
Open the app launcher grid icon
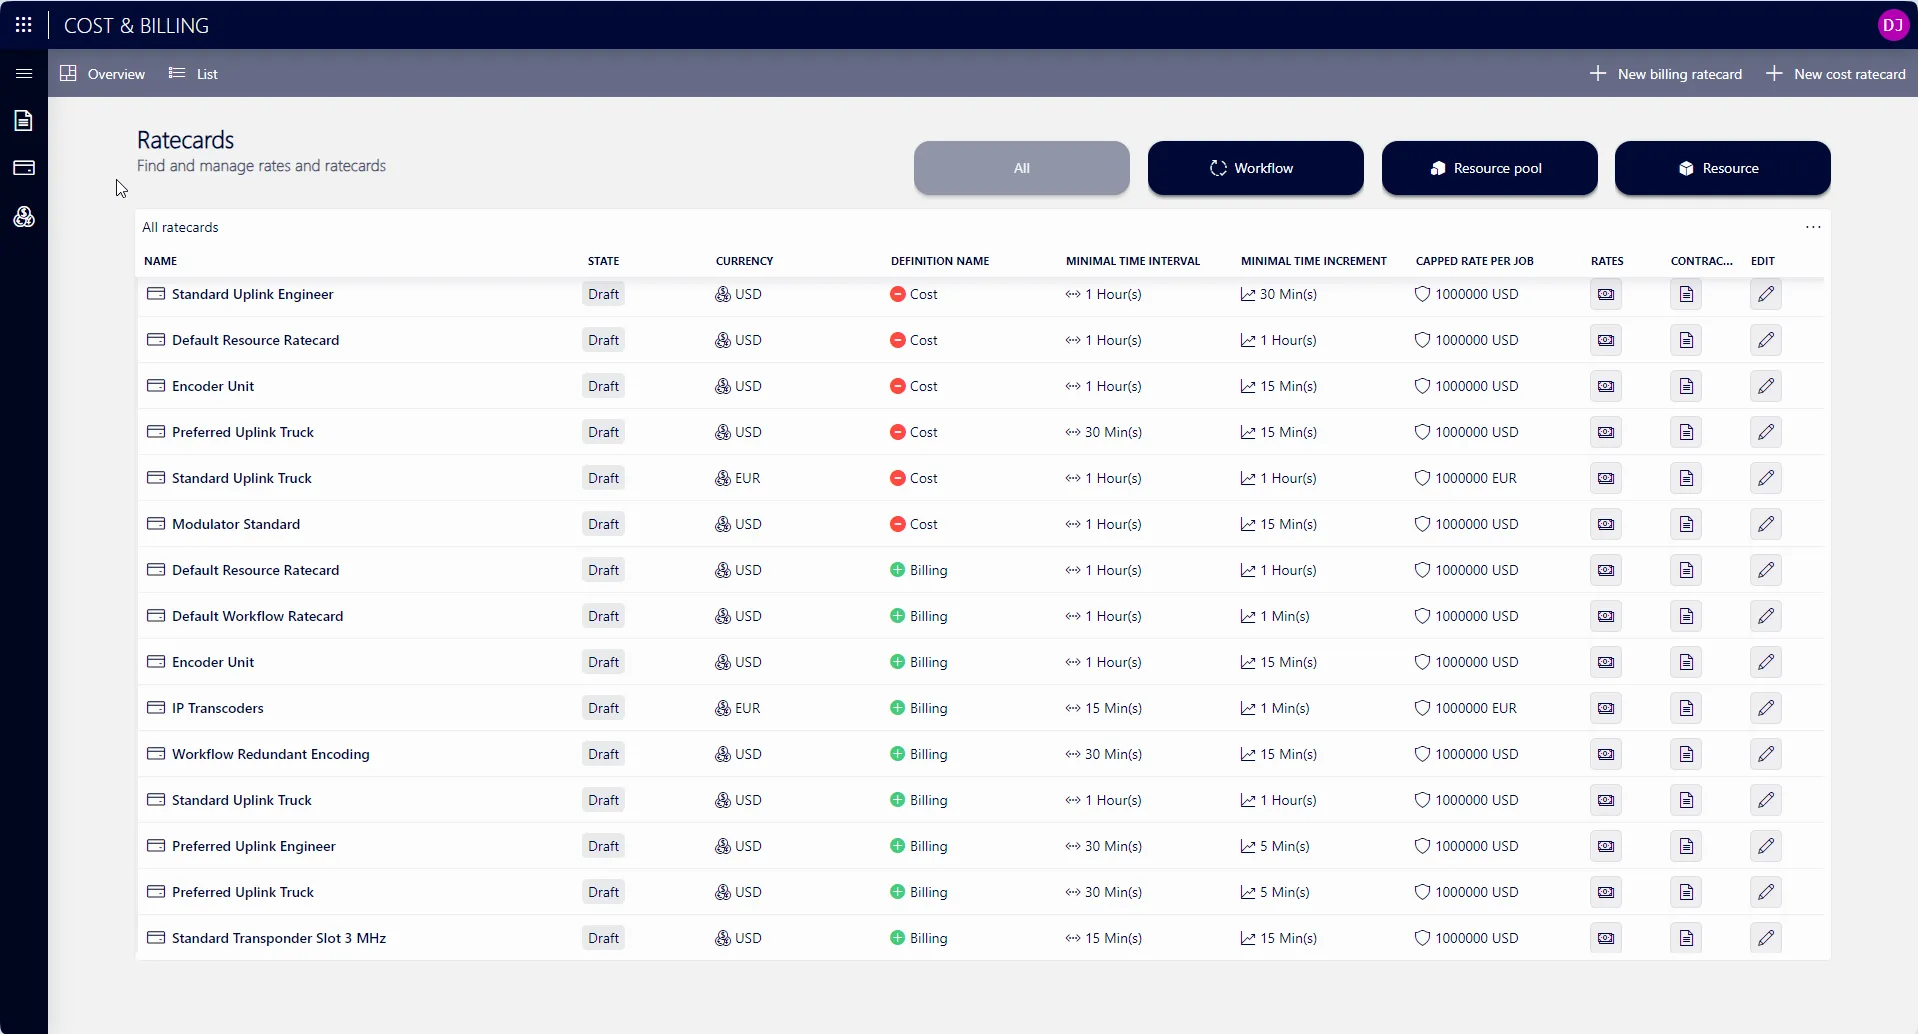click(x=24, y=25)
